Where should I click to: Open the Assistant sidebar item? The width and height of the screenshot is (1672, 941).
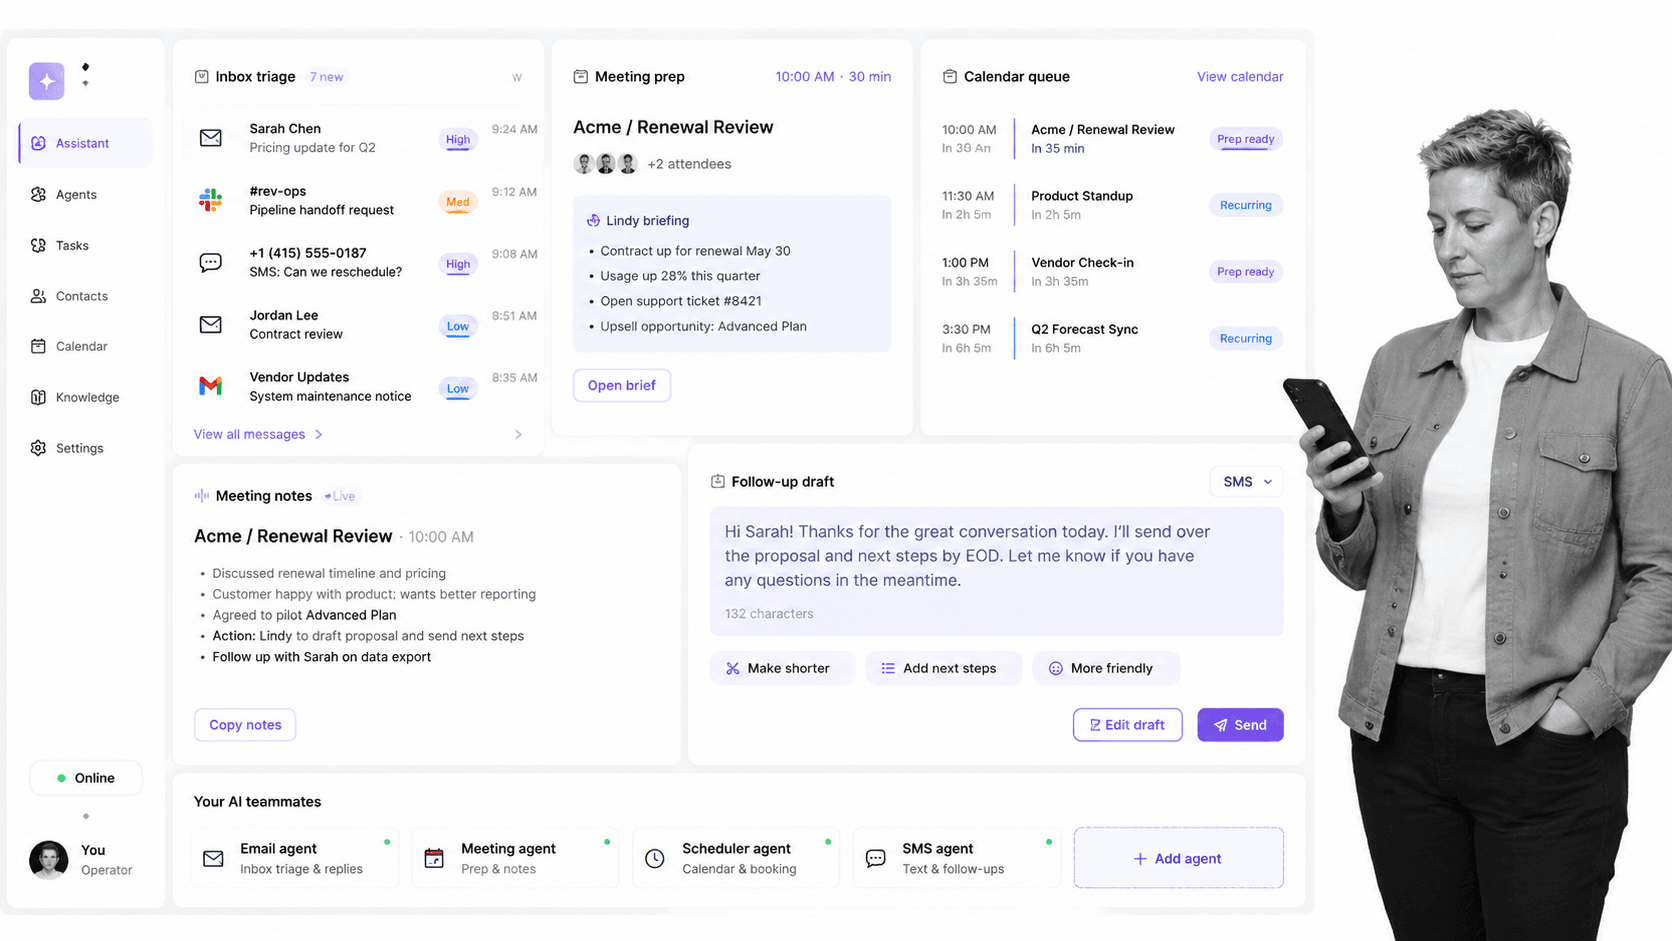[86, 143]
